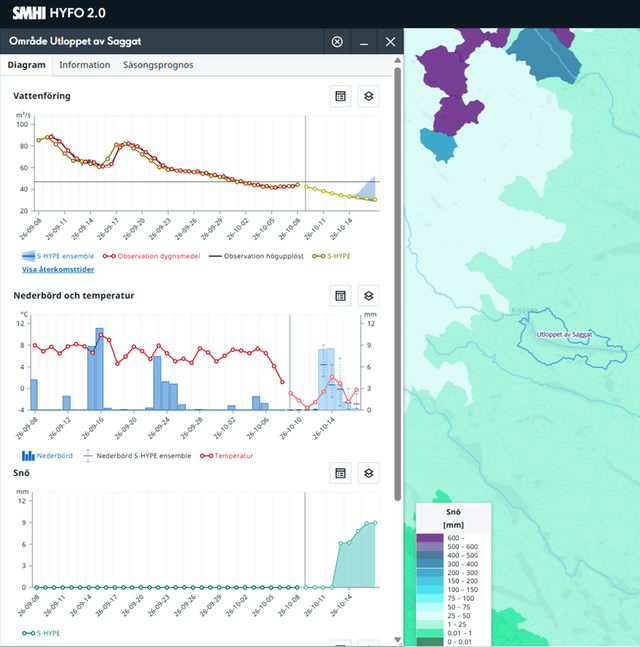Screen dimensions: 640x647
Task: Click the scrollbar down arrow
Action: (397, 640)
